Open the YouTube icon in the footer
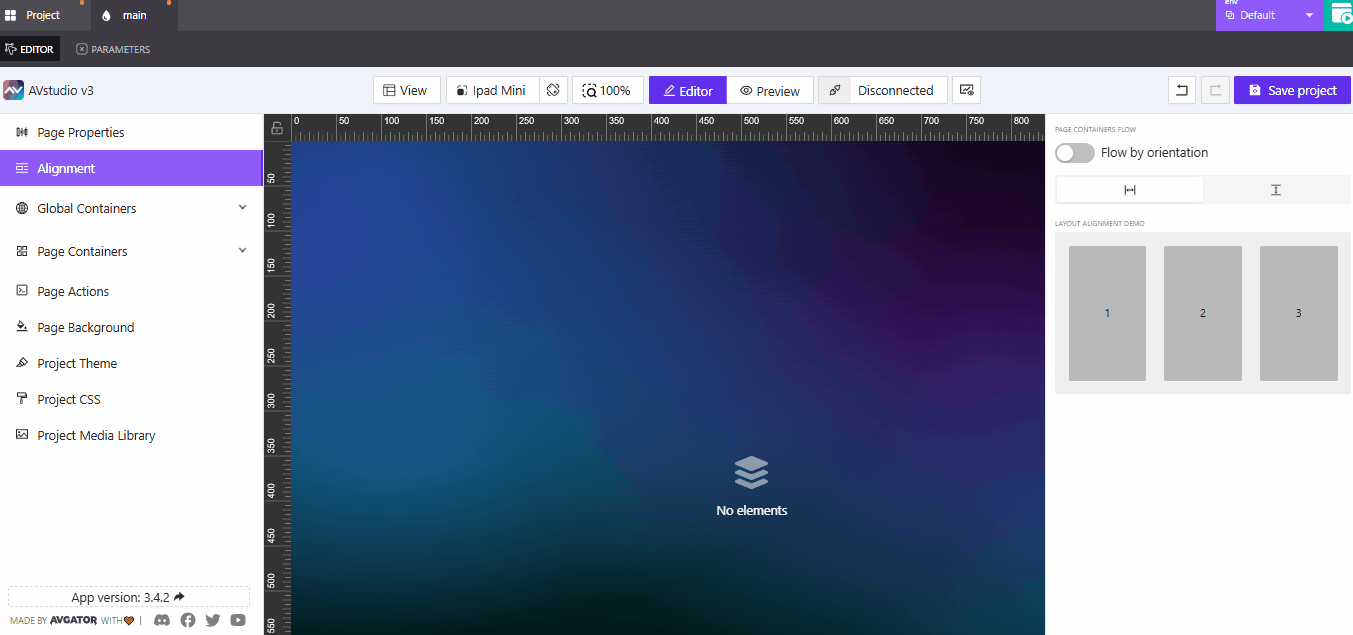This screenshot has width=1353, height=635. 238,620
